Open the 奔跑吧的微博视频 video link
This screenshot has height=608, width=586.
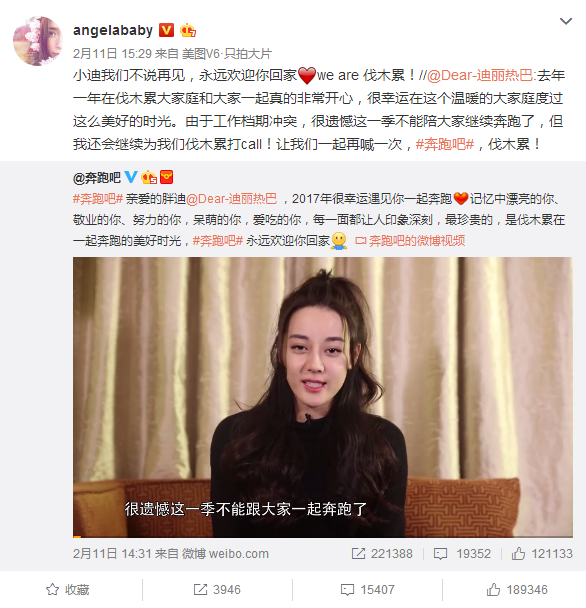[x=410, y=241]
